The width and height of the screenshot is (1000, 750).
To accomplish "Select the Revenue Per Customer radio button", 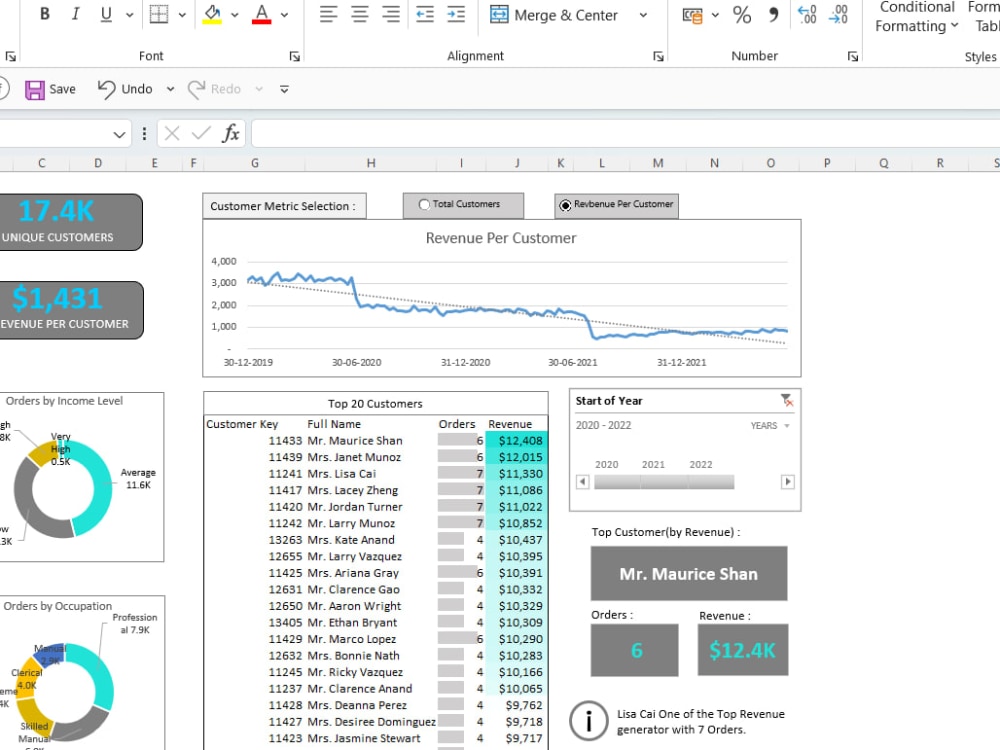I will (x=565, y=205).
